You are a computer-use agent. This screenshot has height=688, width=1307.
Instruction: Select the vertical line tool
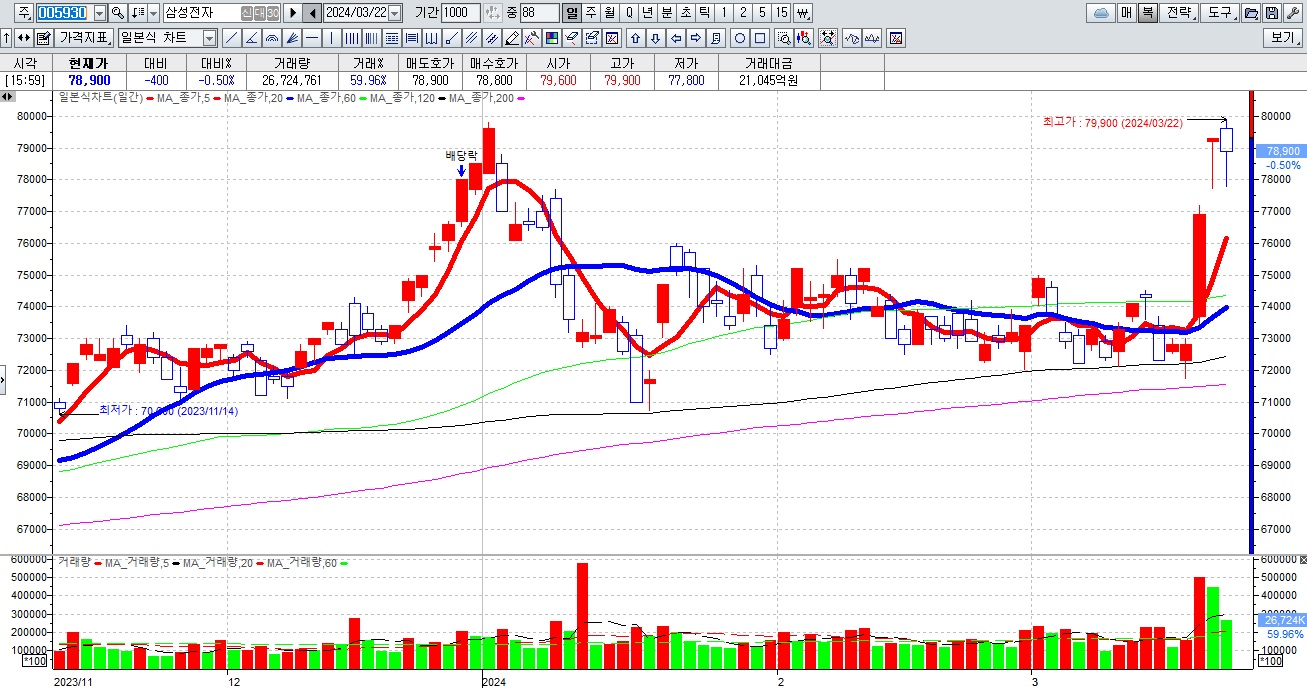pos(331,38)
